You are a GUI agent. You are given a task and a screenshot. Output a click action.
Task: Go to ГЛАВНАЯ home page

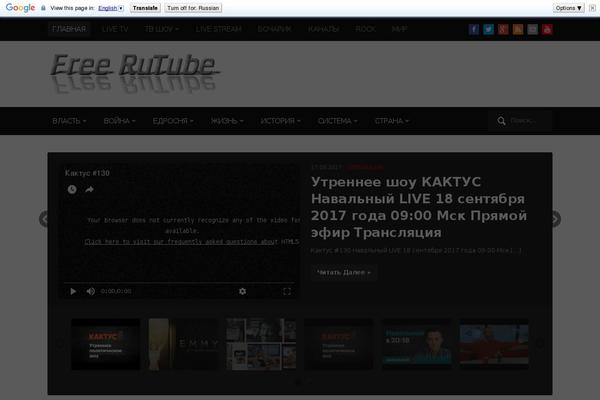pos(69,29)
